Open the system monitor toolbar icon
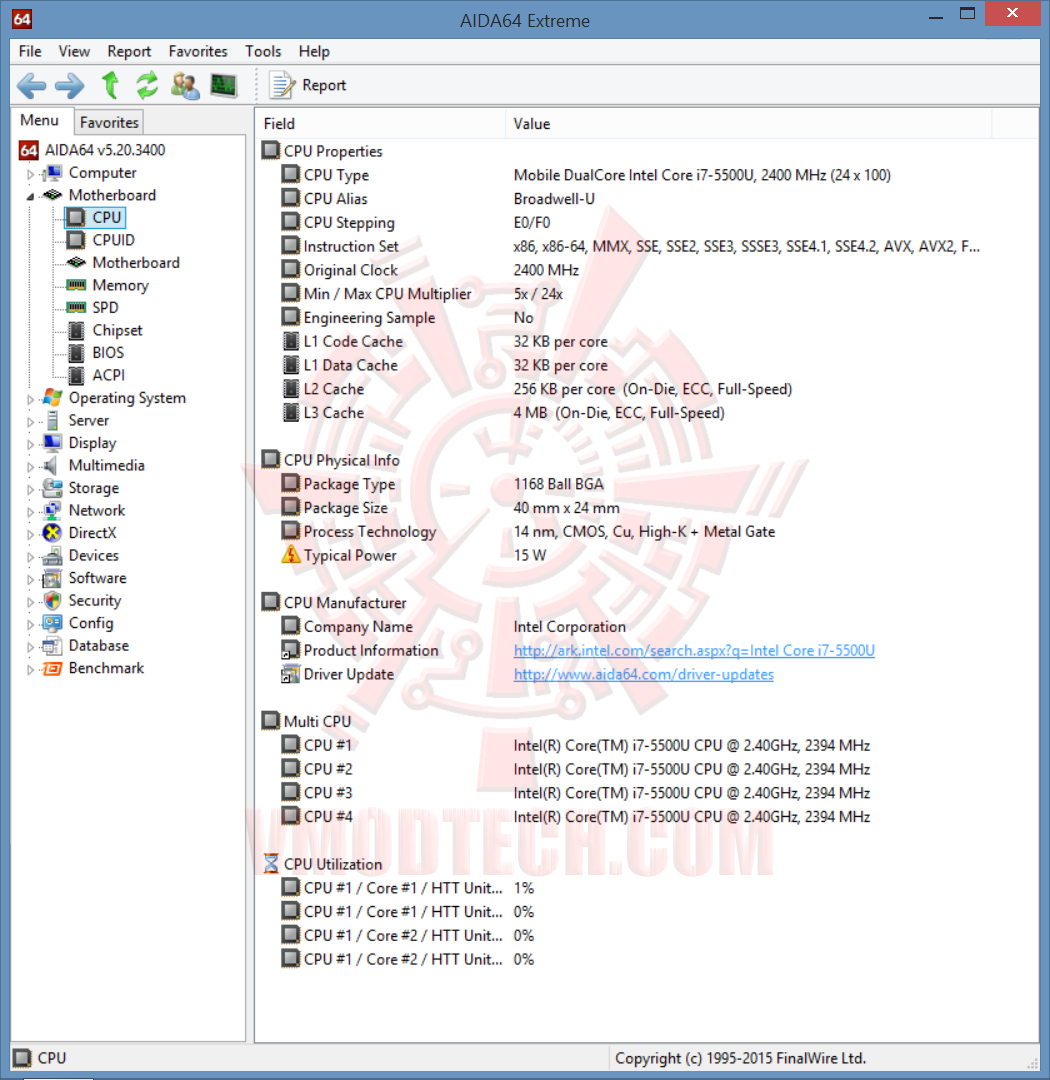The image size is (1050, 1080). click(223, 85)
